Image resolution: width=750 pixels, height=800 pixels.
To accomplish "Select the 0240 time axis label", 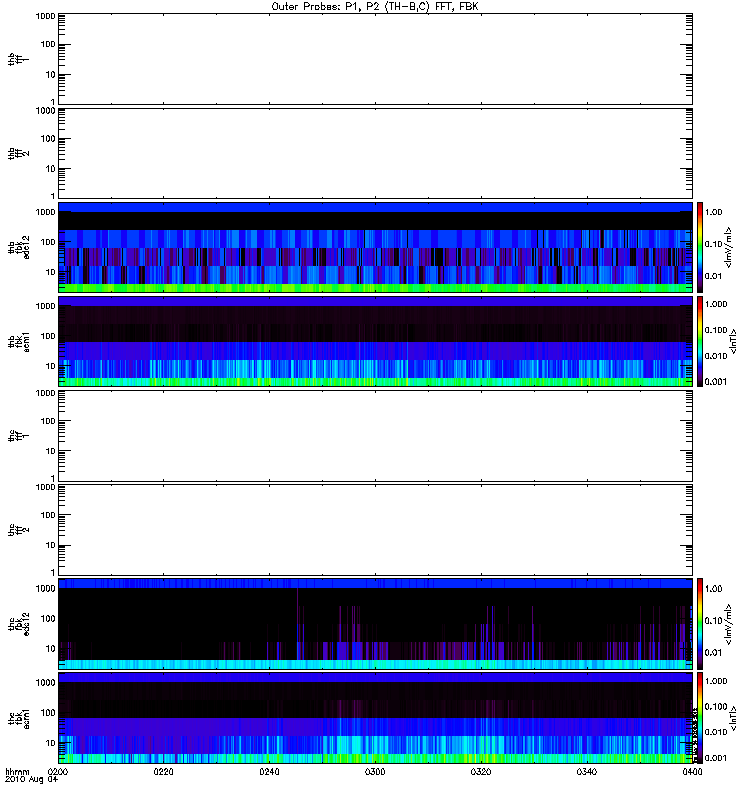I will click(269, 771).
